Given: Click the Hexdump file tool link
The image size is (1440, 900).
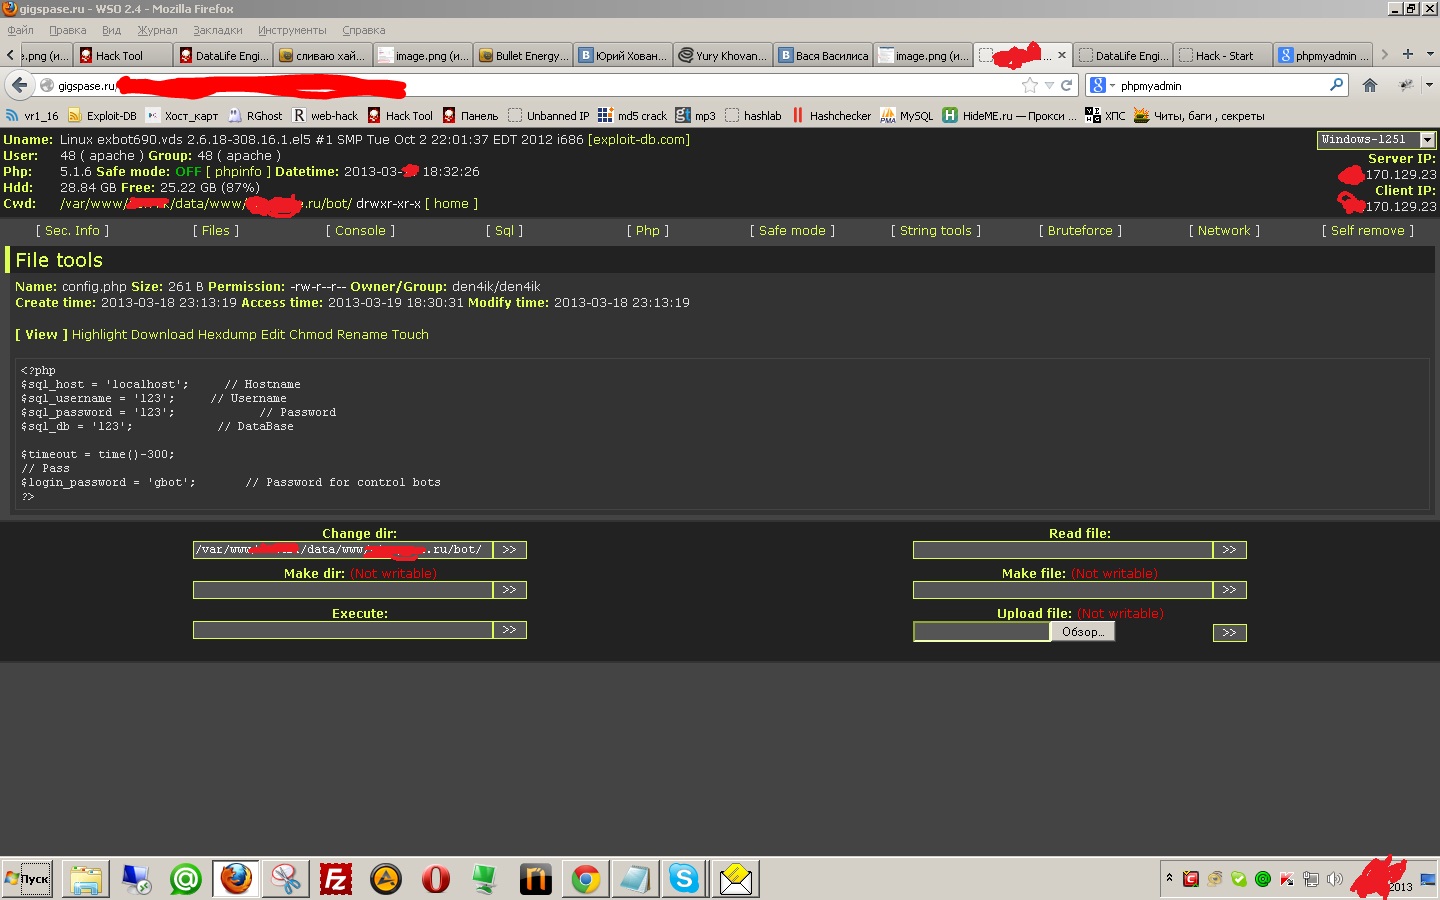Looking at the screenshot, I should click(x=226, y=335).
